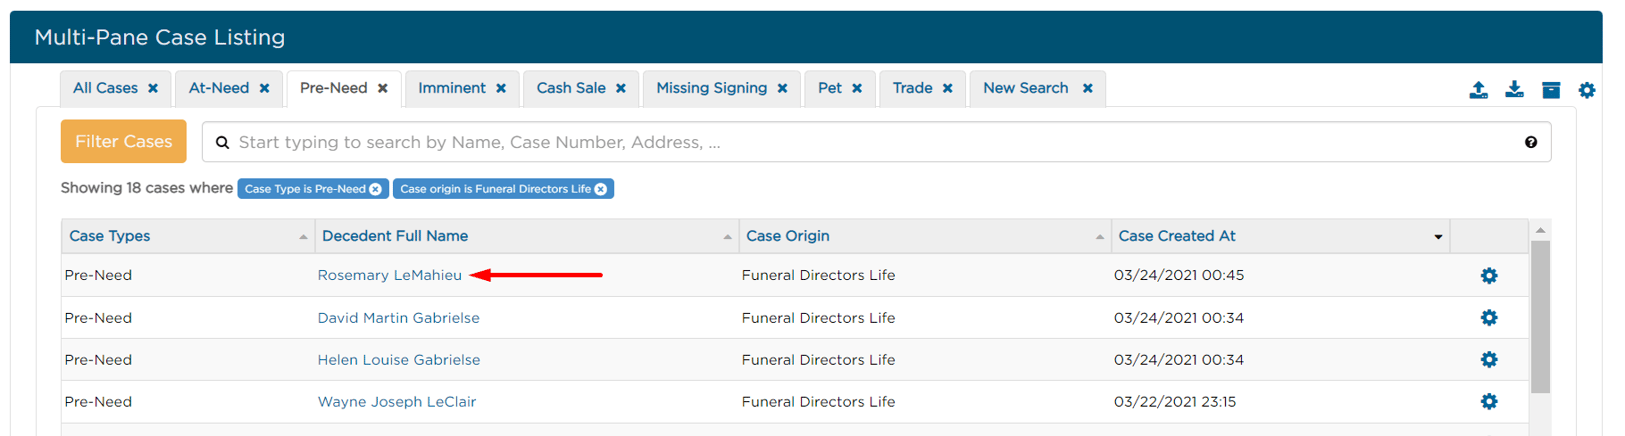This screenshot has width=1625, height=436.
Task: Click the archive box icon
Action: point(1551,90)
